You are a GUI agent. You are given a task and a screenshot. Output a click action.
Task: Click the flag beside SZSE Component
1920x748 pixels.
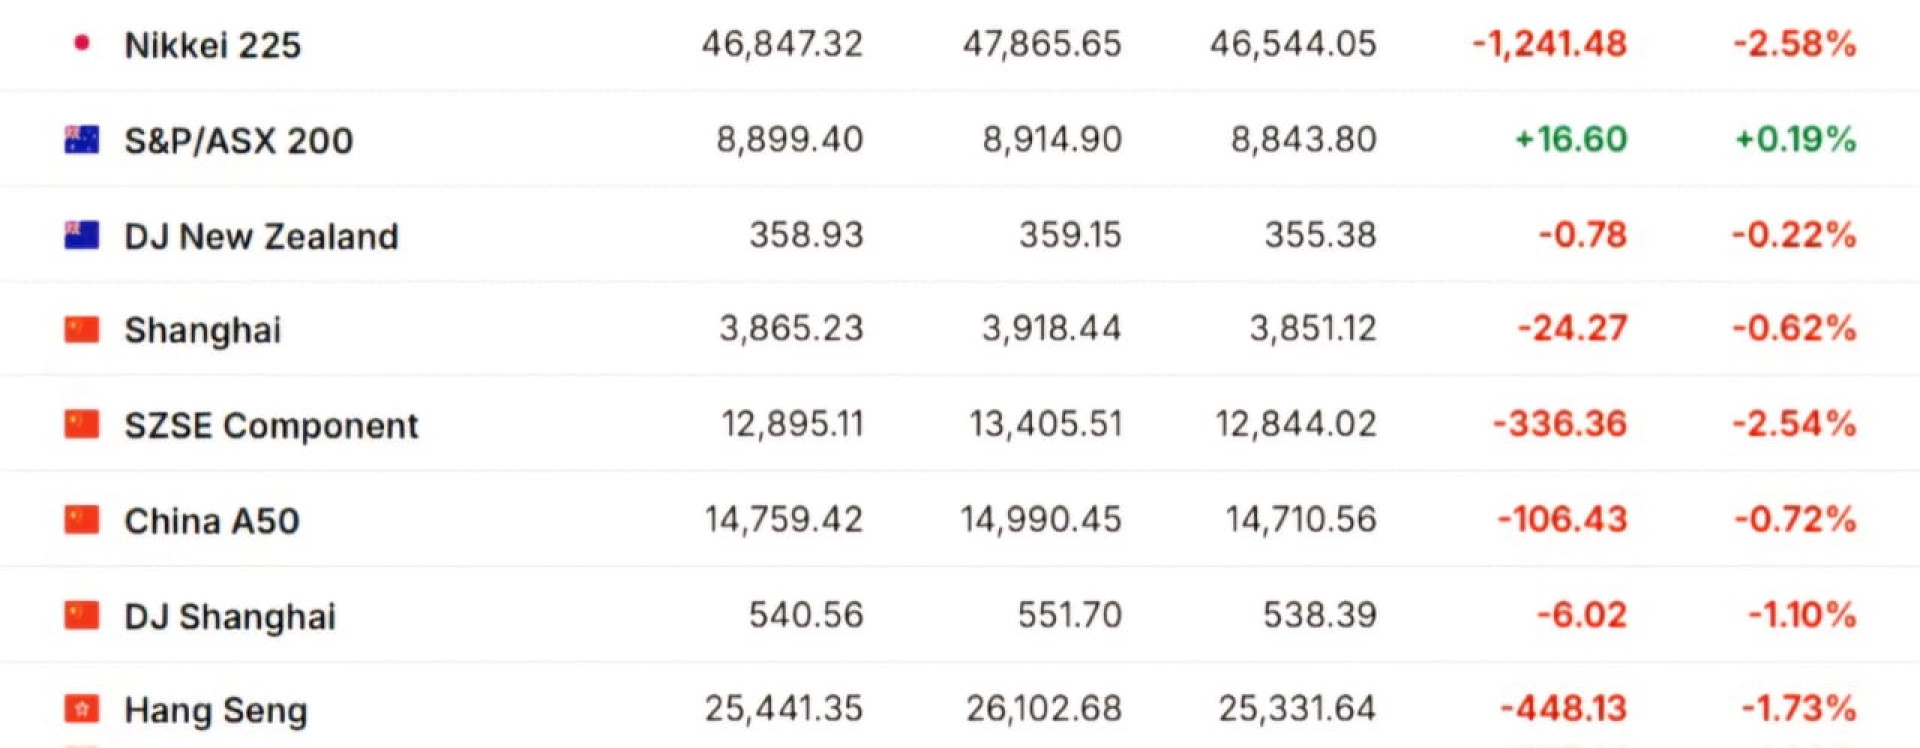(82, 424)
